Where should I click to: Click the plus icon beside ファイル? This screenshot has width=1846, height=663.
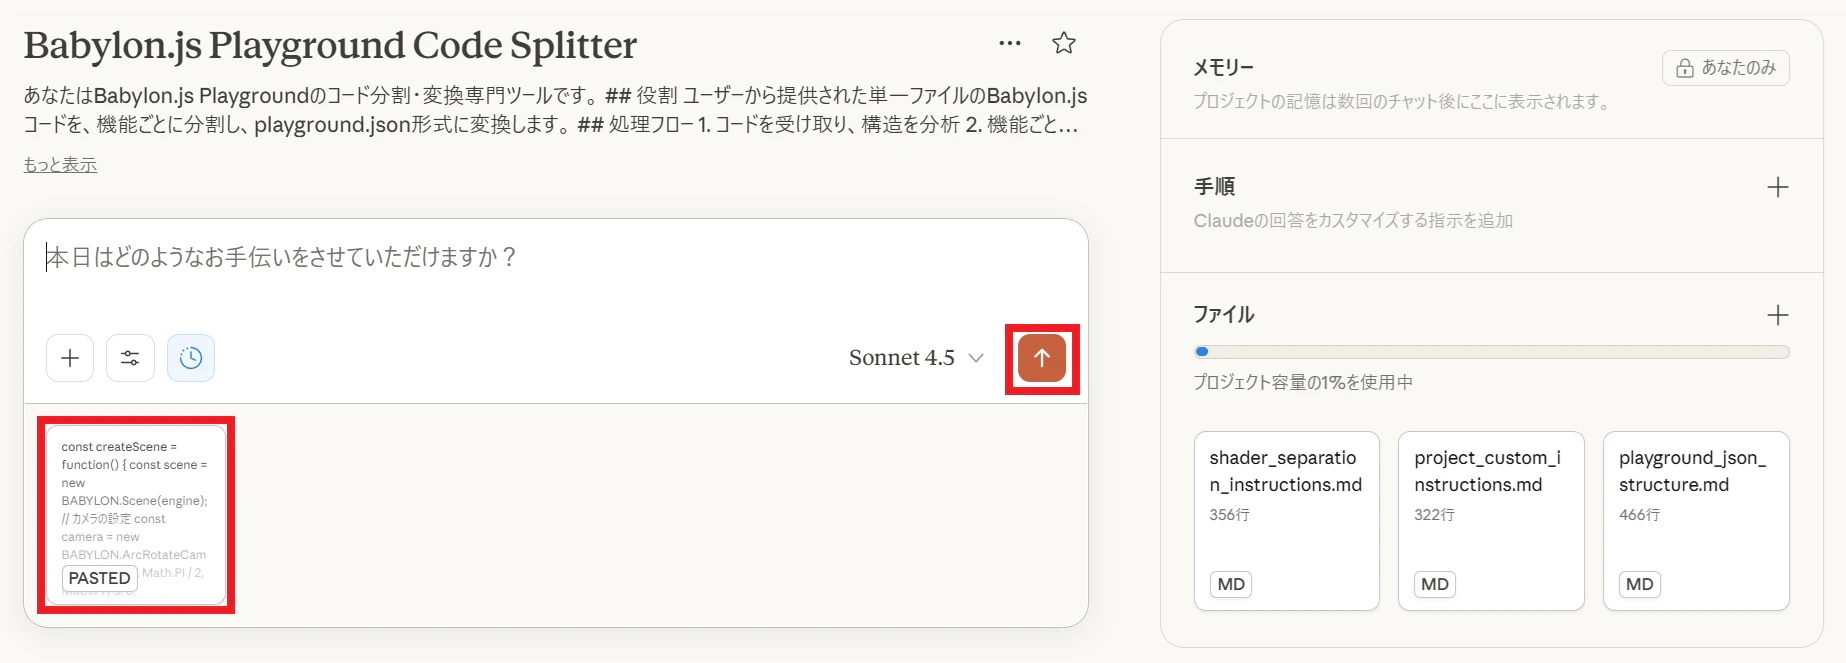click(x=1777, y=314)
